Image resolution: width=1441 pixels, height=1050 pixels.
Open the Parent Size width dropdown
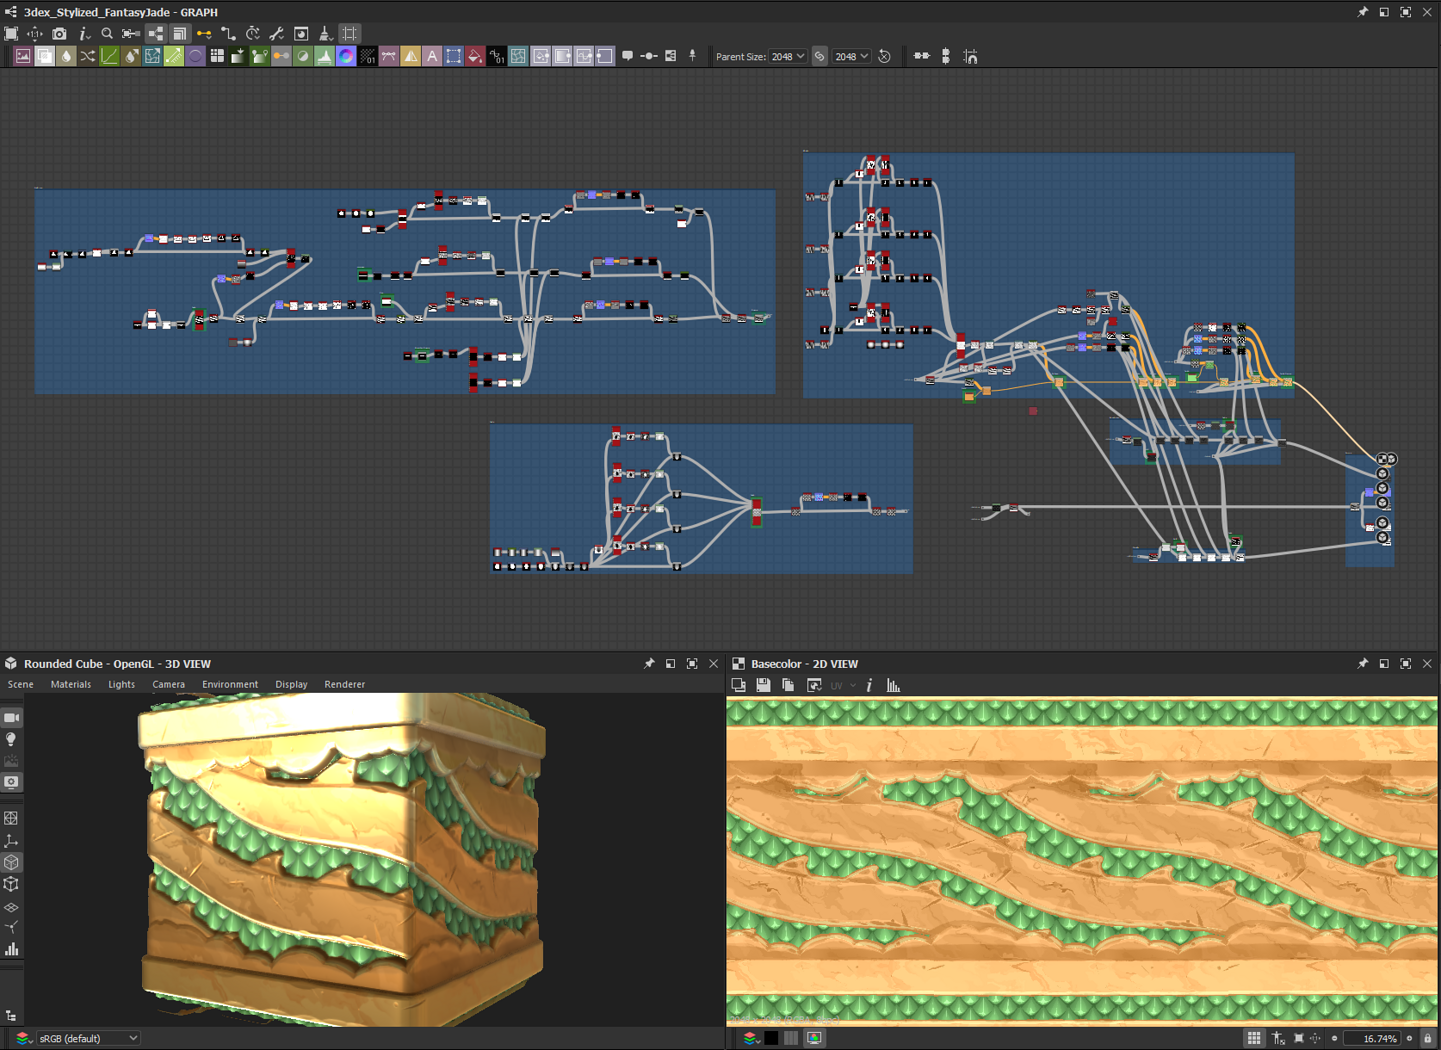pos(788,57)
